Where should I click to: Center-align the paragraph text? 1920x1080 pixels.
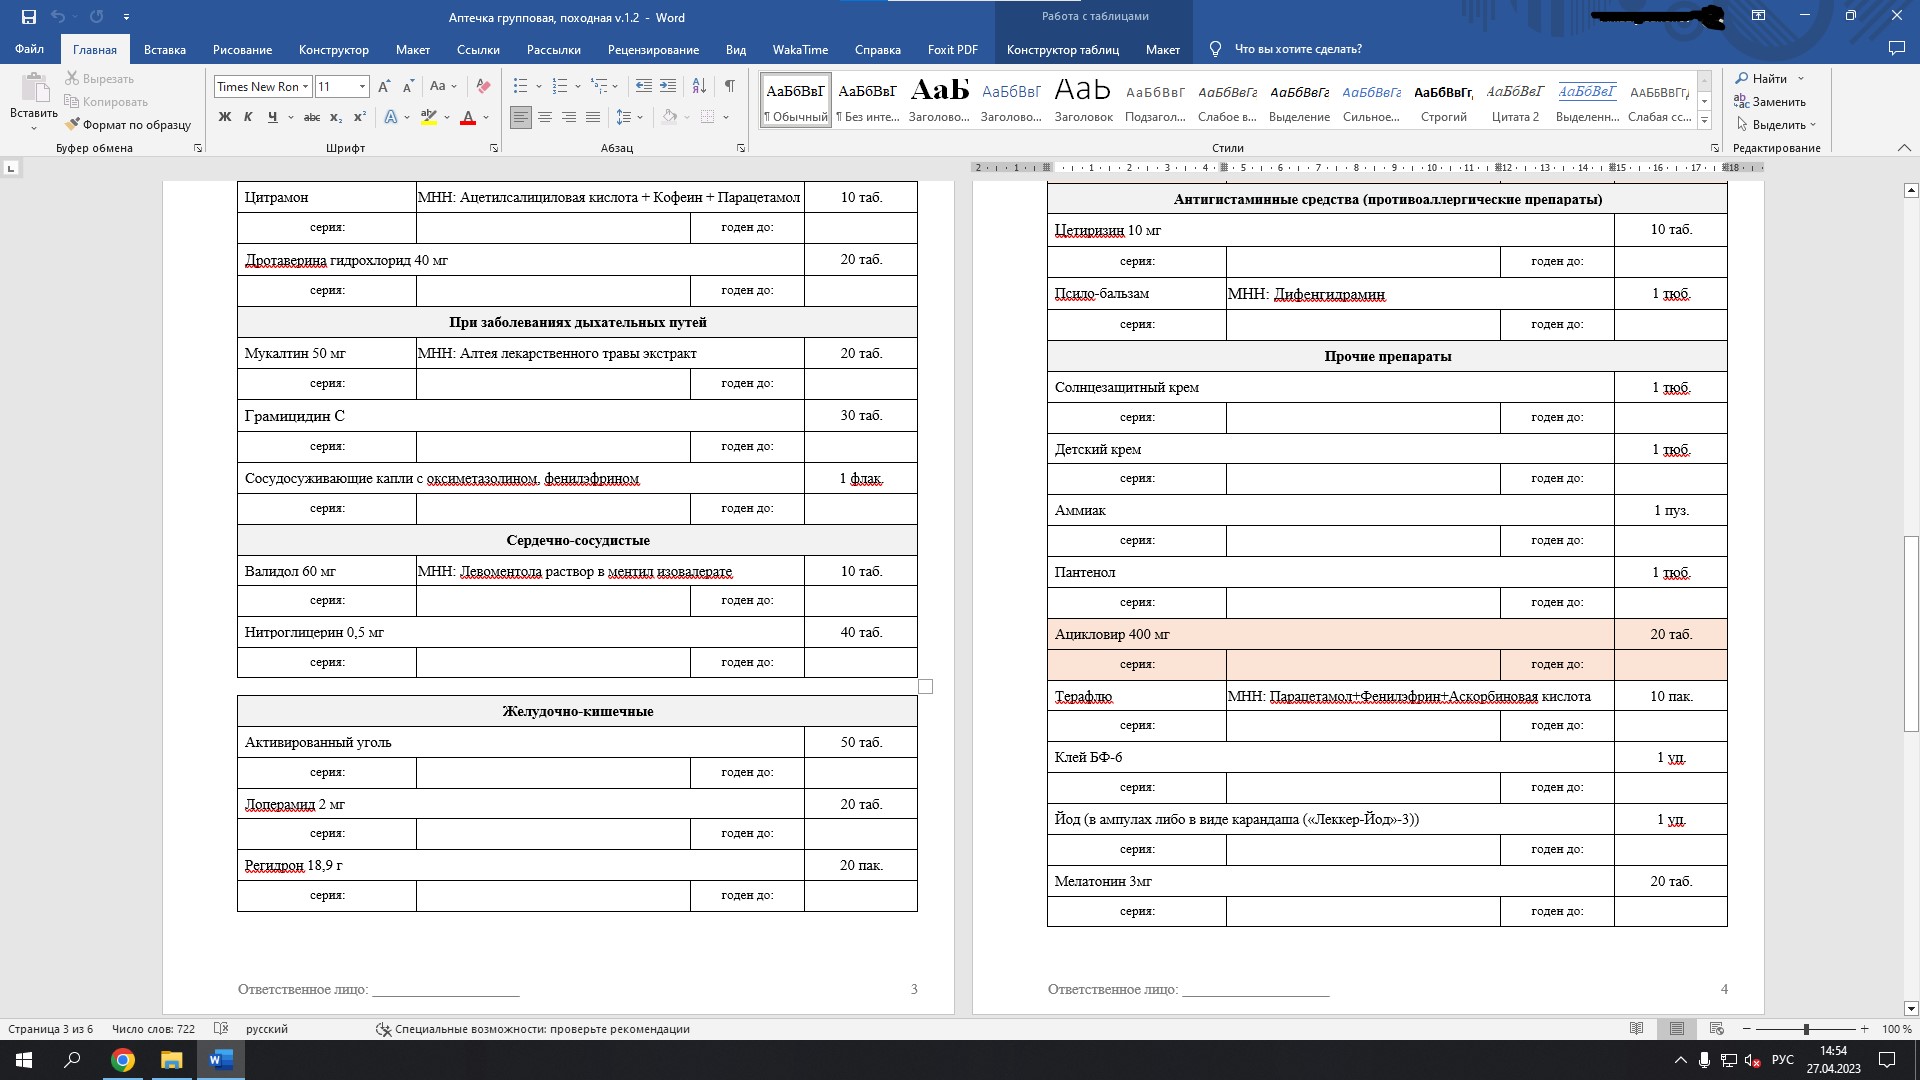click(545, 117)
